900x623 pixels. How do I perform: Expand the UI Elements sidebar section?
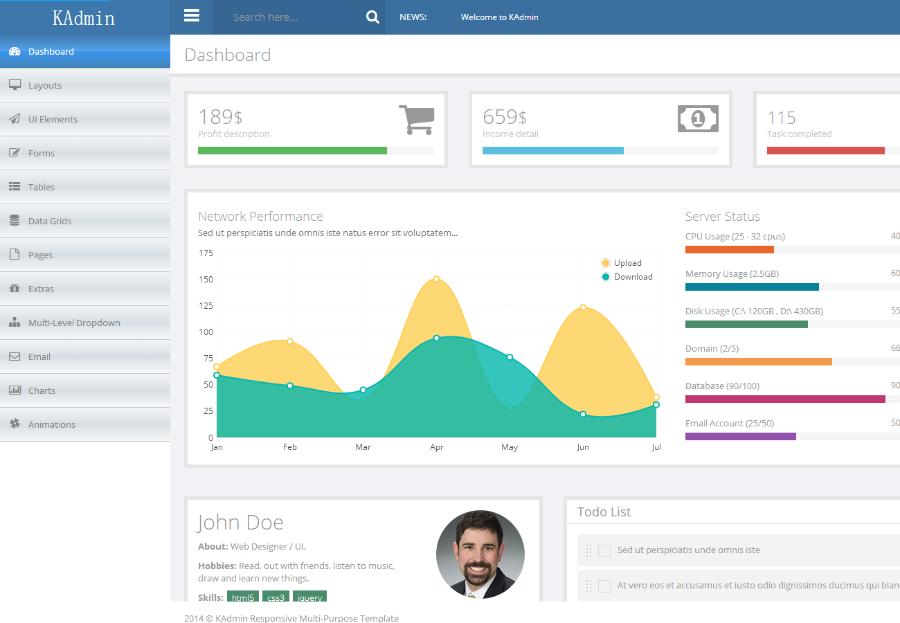click(52, 119)
